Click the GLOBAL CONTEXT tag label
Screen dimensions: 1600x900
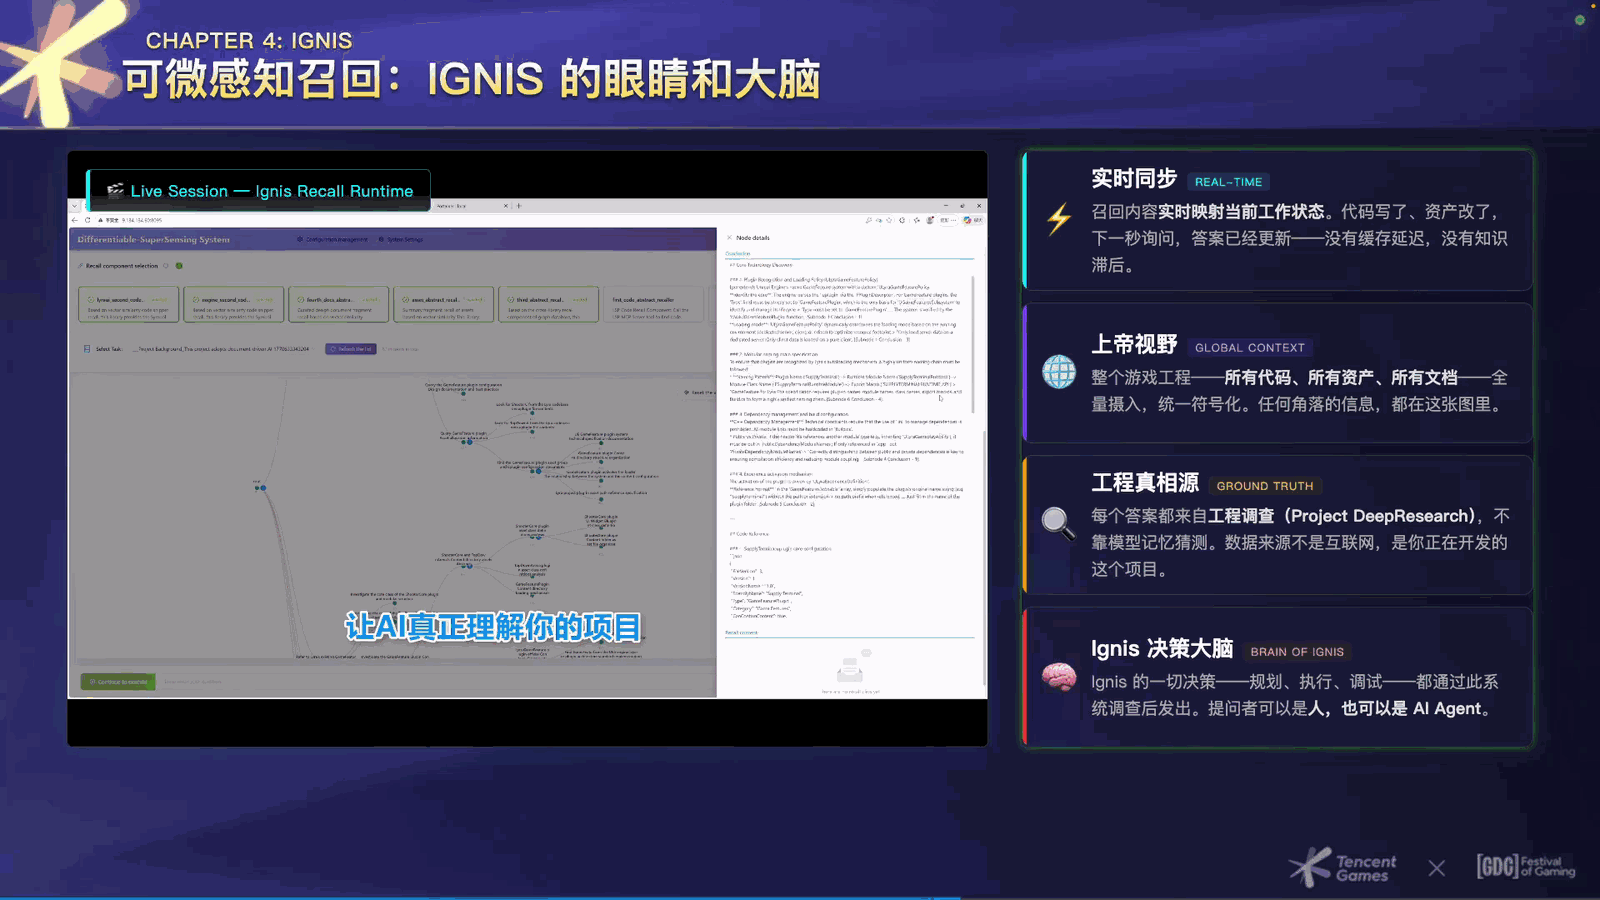click(x=1250, y=348)
